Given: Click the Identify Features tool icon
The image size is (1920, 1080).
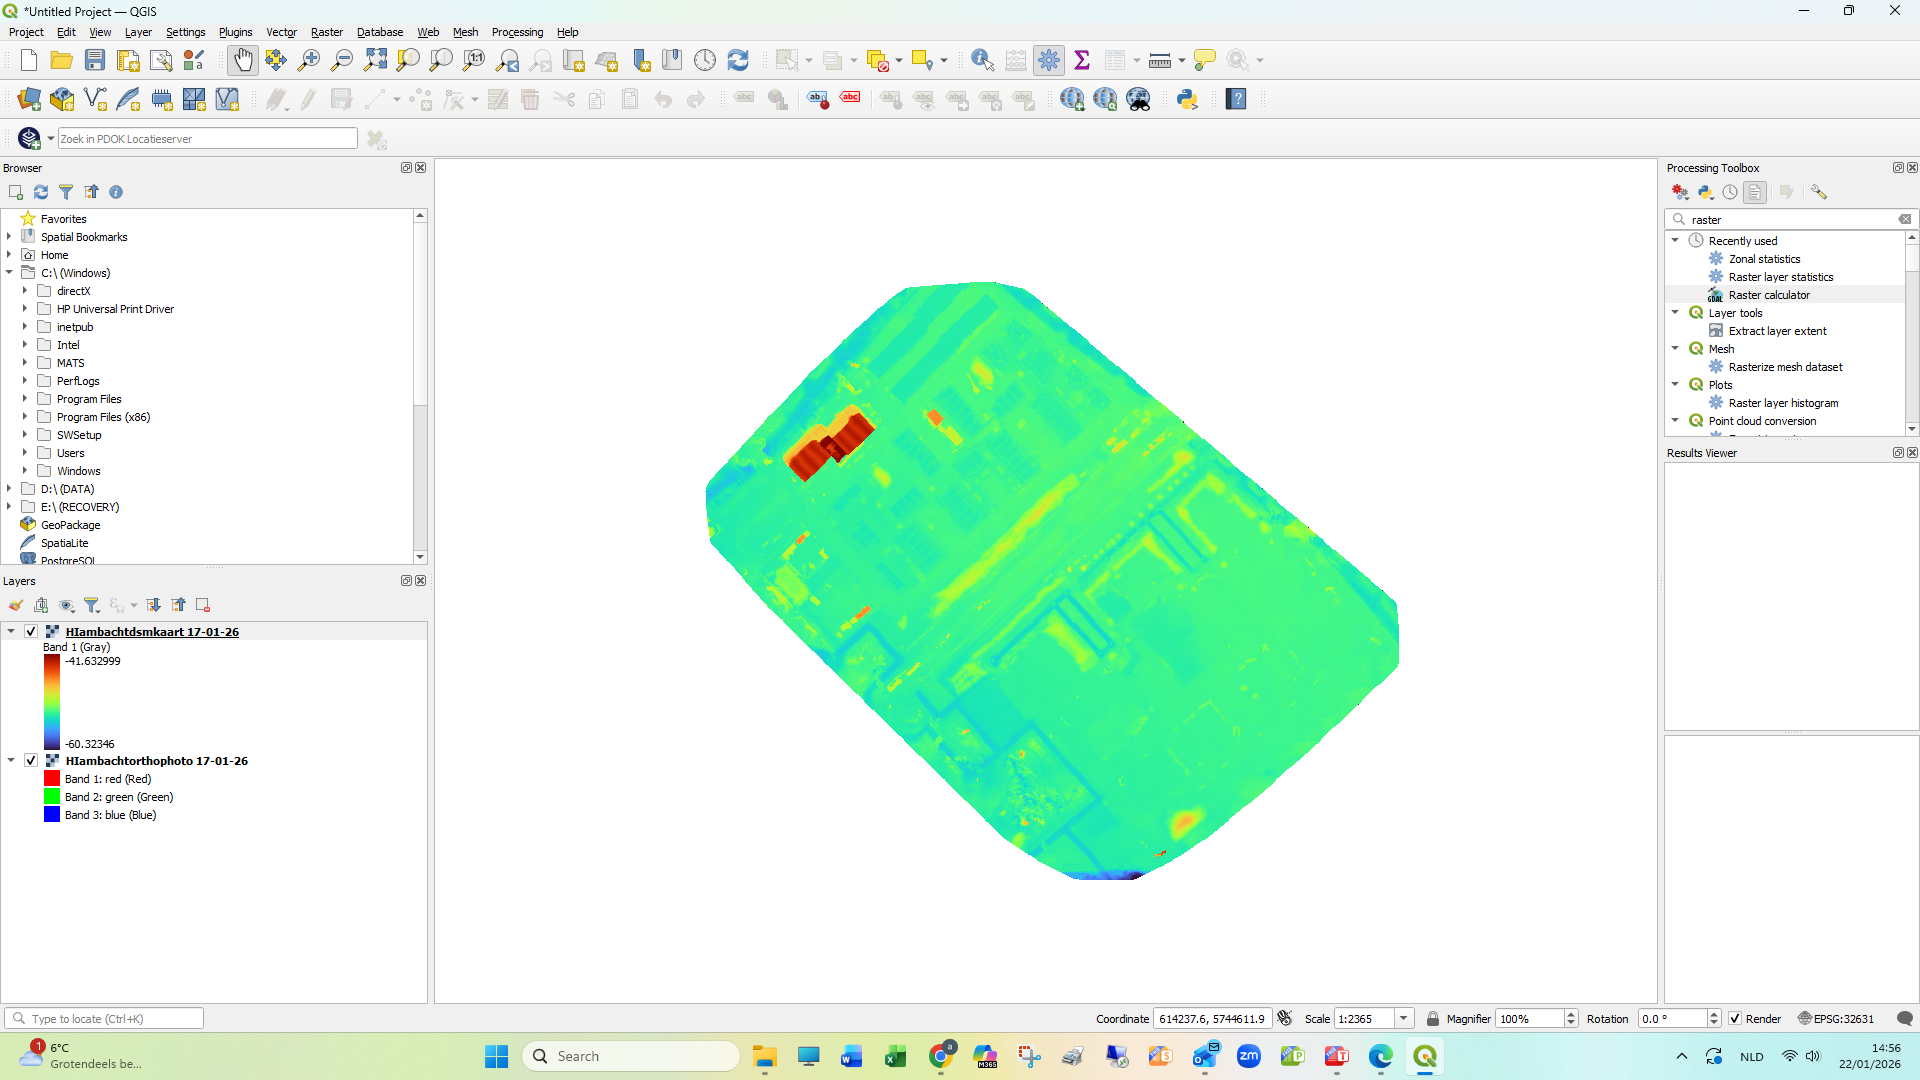Looking at the screenshot, I should (x=982, y=60).
